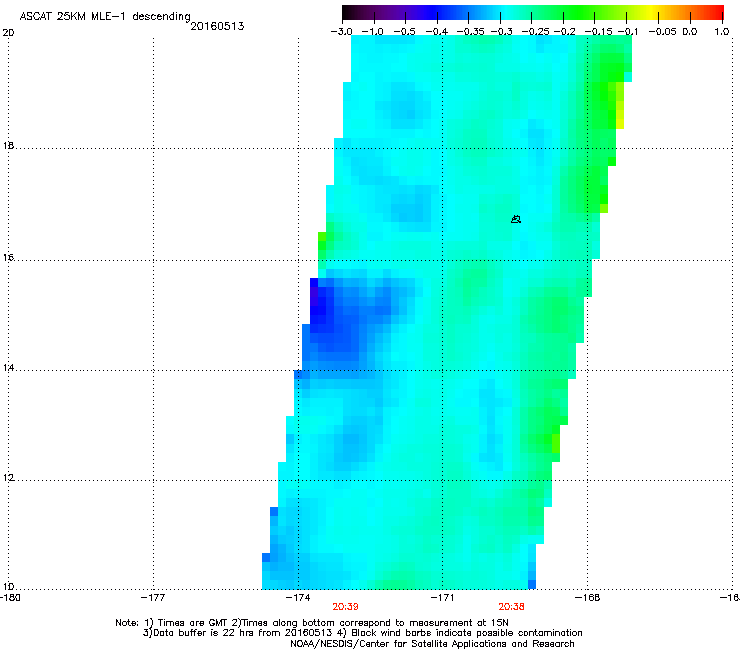
Task: Click the note line starting 'Note: 1) Times are GMT'
Action: (x=312, y=623)
